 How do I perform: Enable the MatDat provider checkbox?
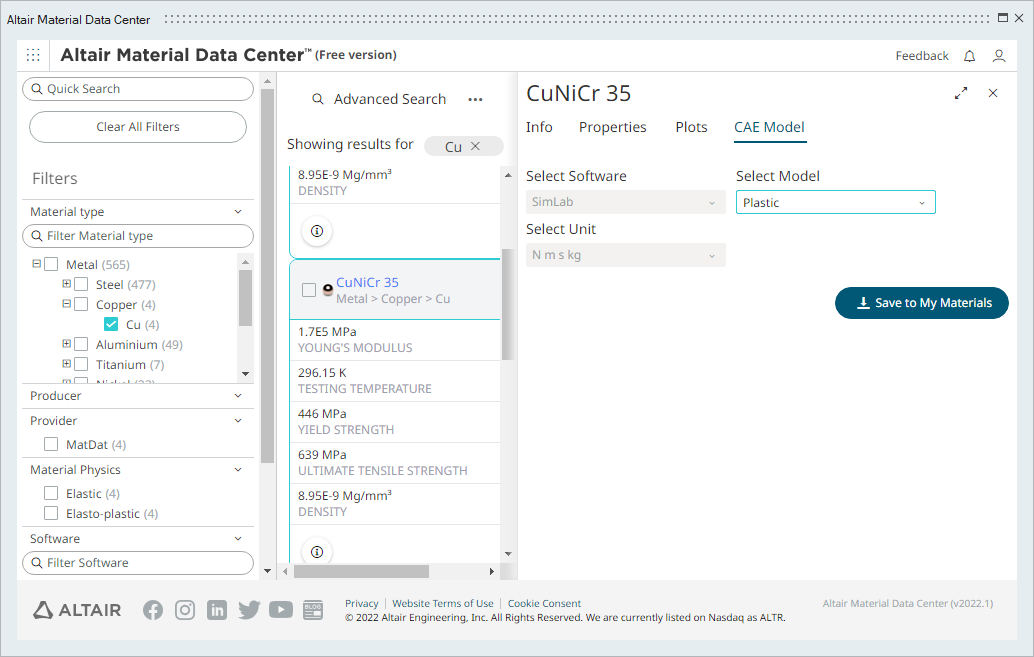[51, 445]
